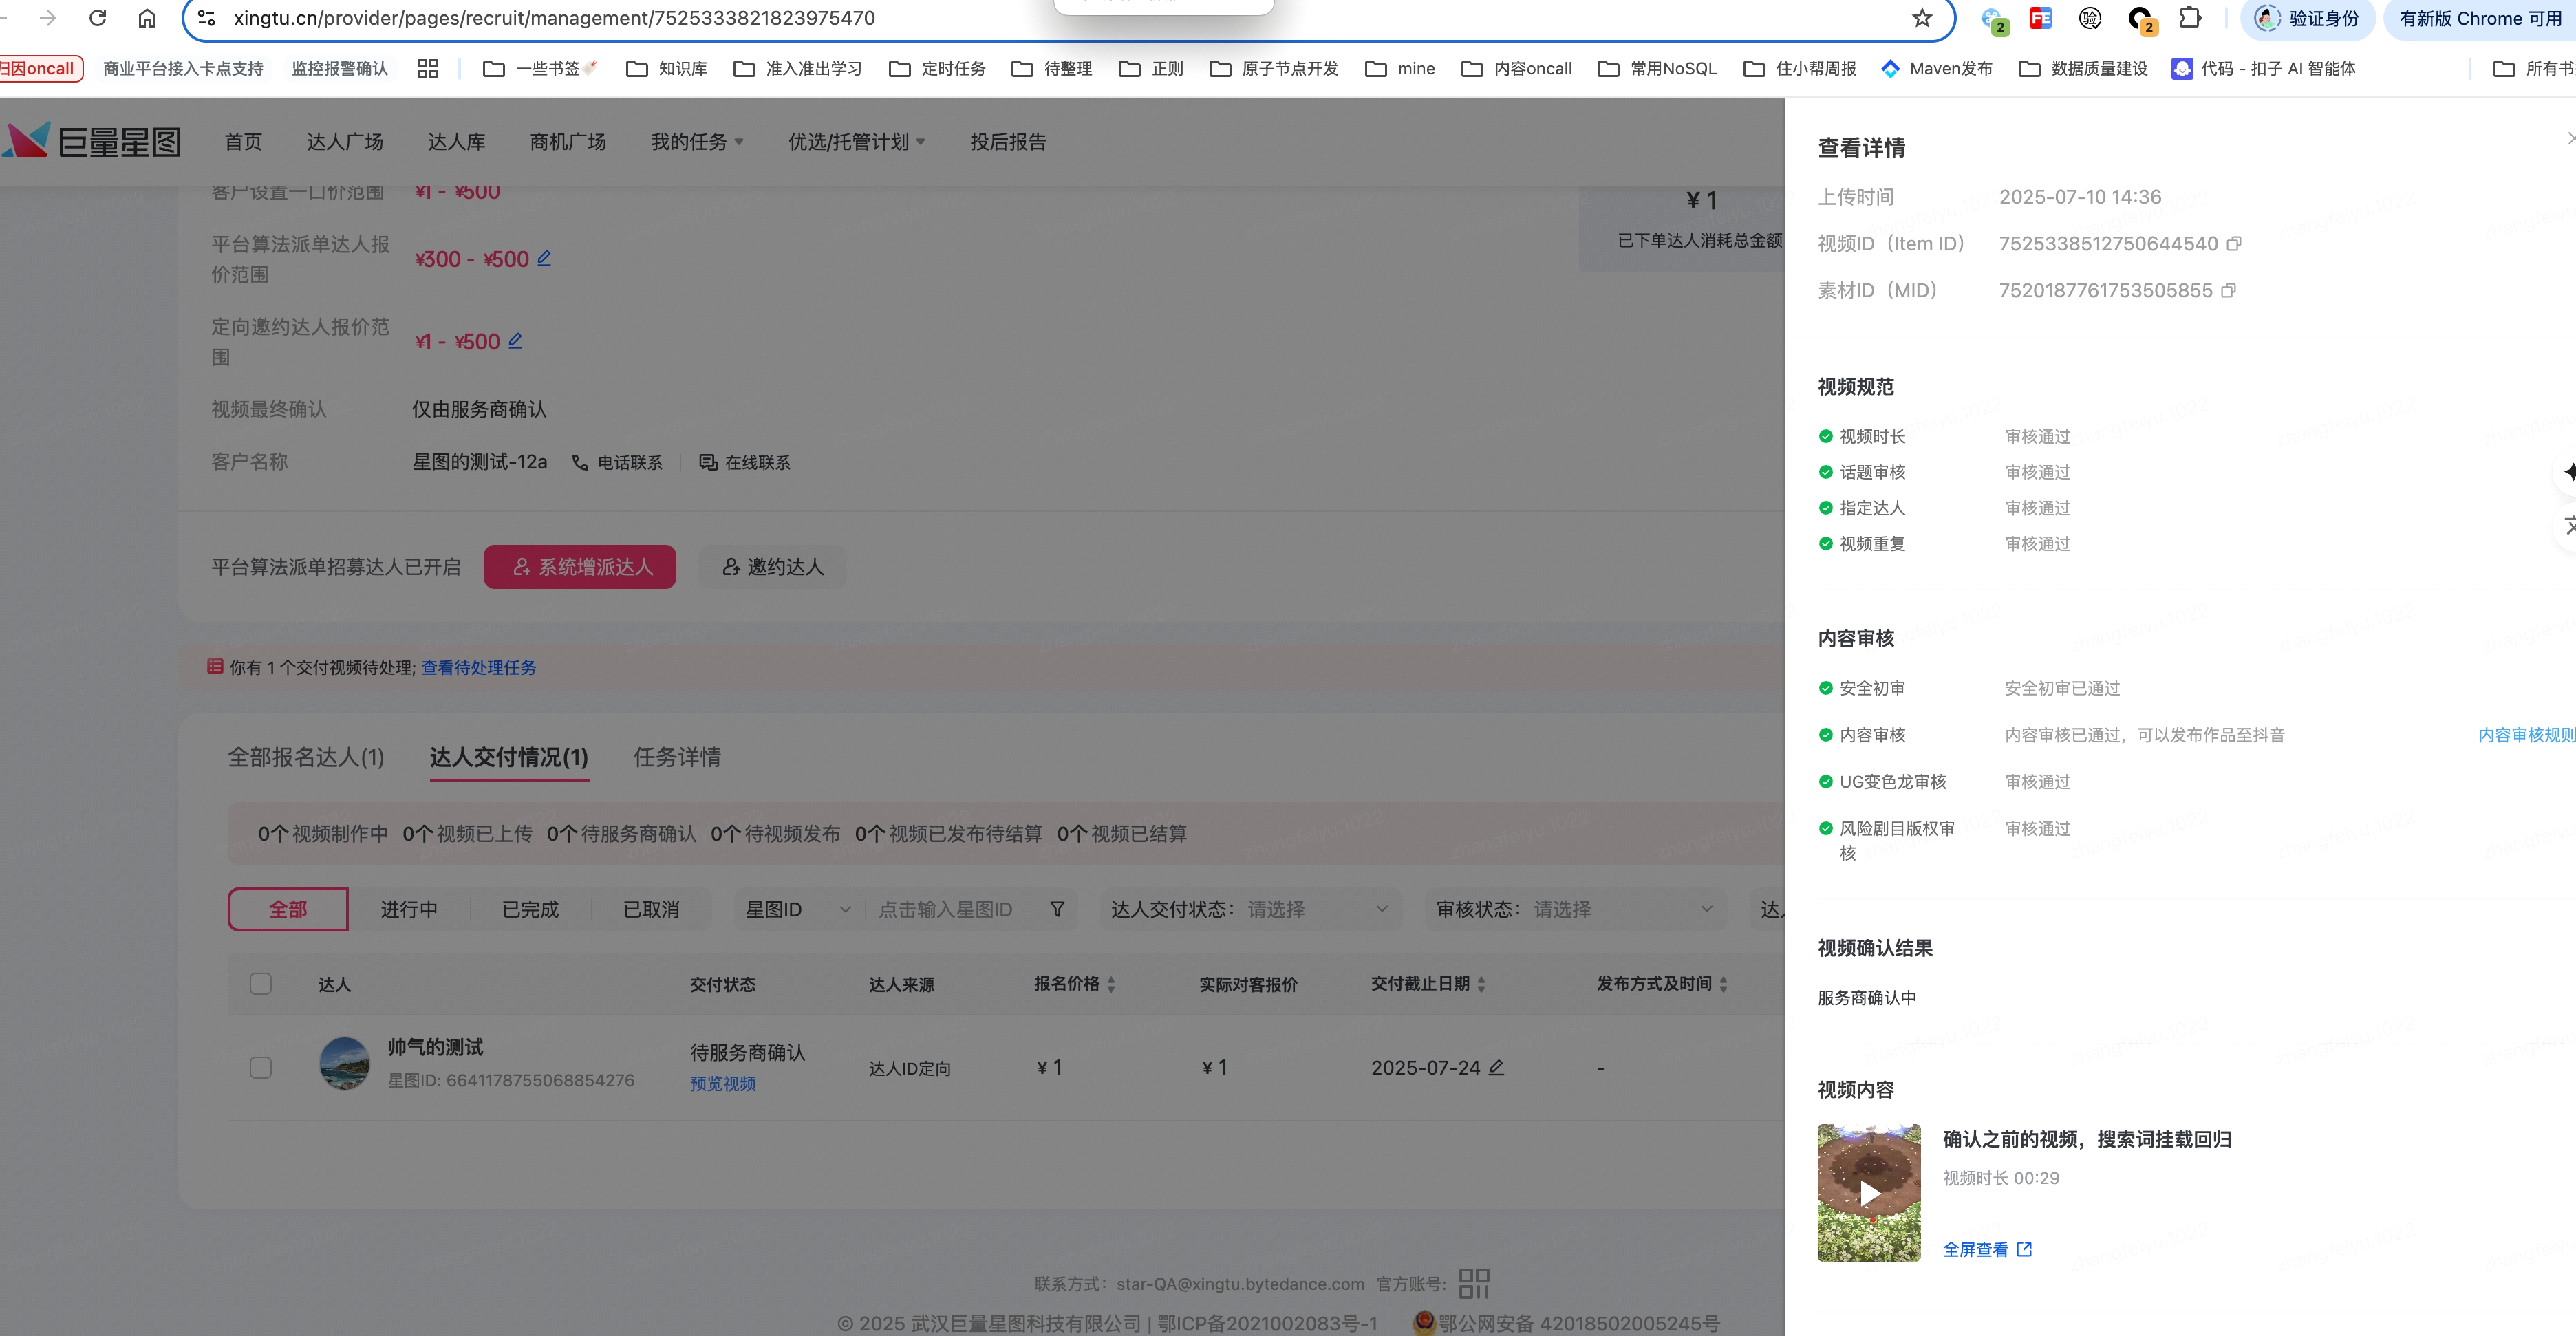2576x1336 pixels.
Task: Toggle the select-all checkbox in the table header
Action: coord(261,984)
